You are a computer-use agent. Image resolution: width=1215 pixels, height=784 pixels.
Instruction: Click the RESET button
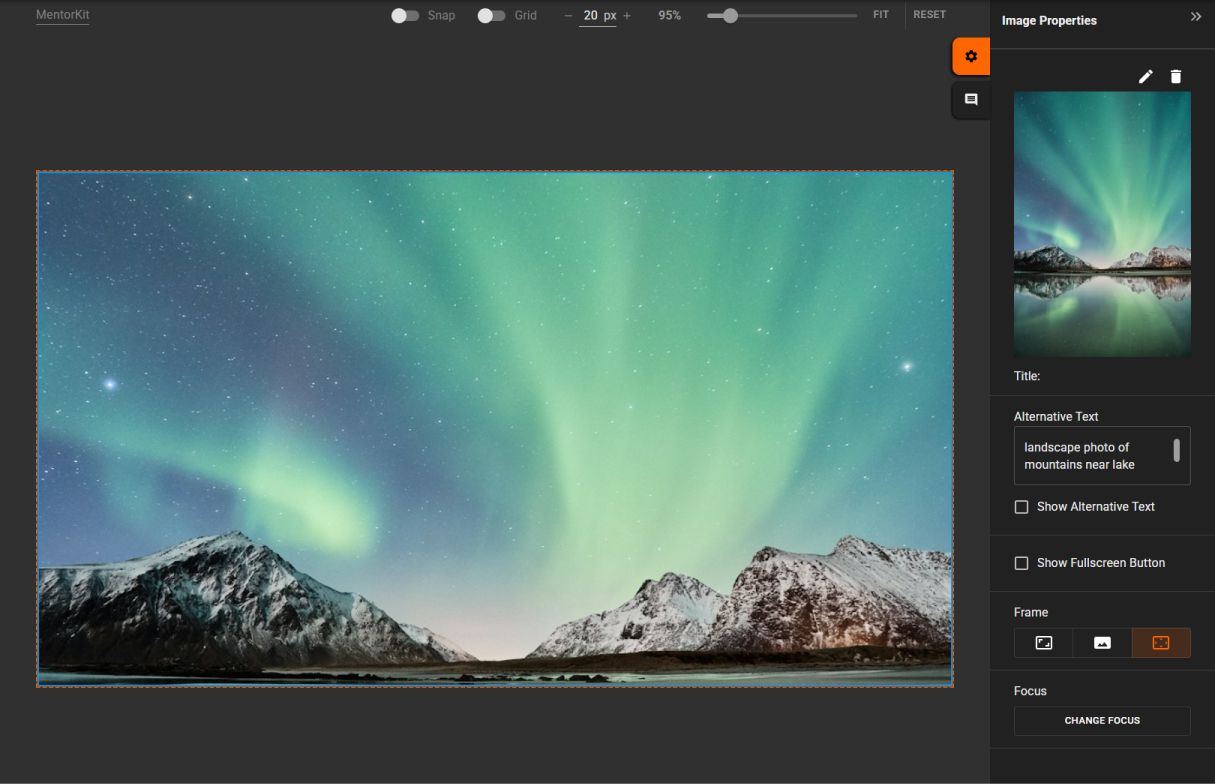[x=929, y=15]
